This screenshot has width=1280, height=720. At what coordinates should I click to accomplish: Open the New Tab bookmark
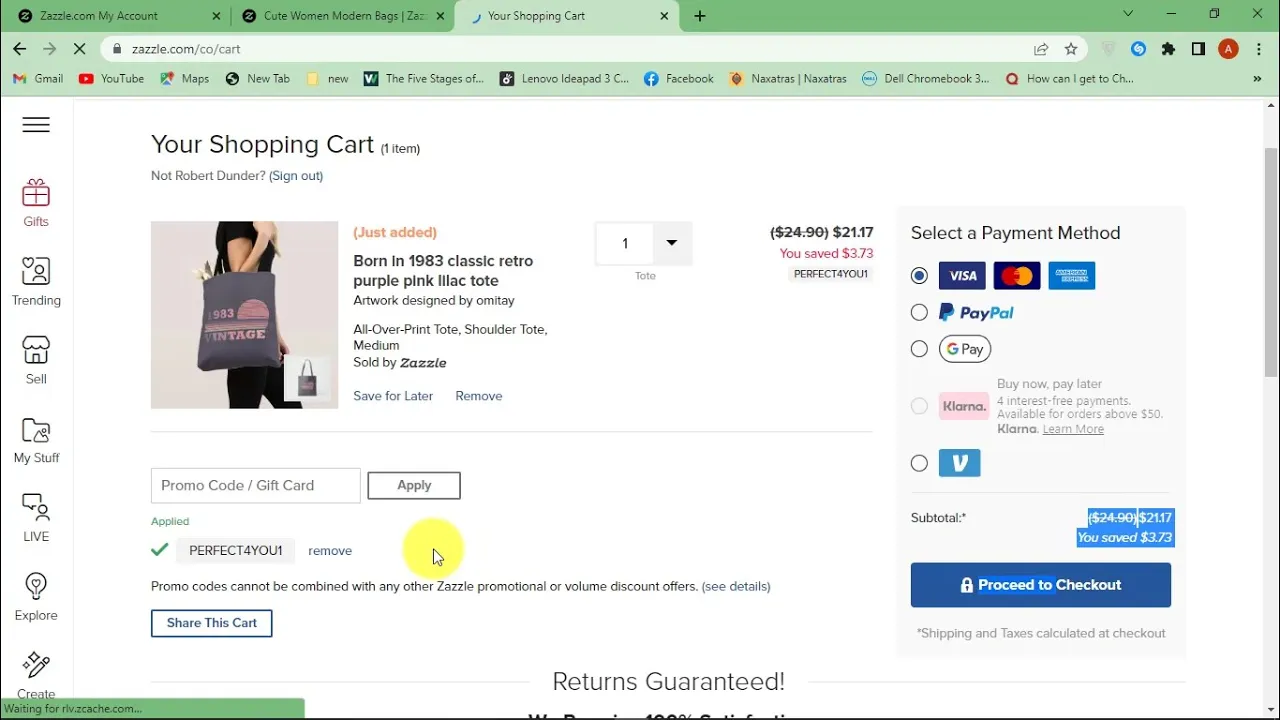257,79
